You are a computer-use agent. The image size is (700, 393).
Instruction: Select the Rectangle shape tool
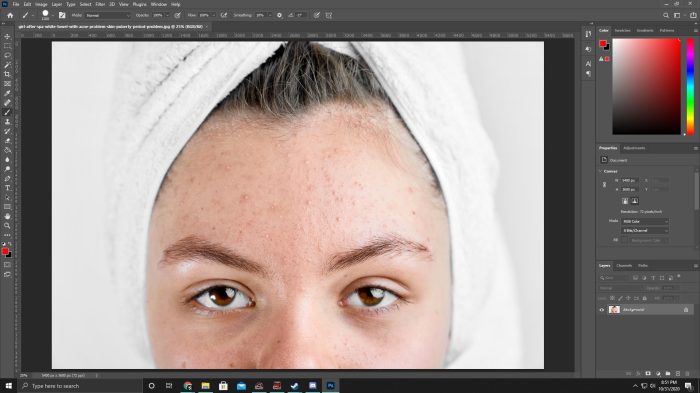(x=7, y=207)
